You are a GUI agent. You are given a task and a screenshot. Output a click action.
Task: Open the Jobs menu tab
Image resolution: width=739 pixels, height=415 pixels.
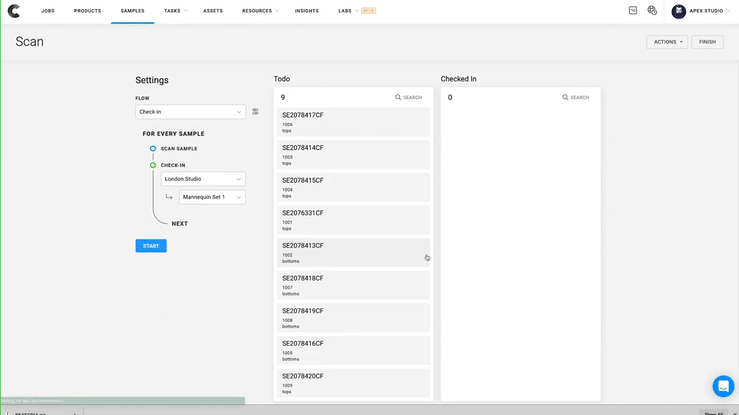(x=48, y=11)
